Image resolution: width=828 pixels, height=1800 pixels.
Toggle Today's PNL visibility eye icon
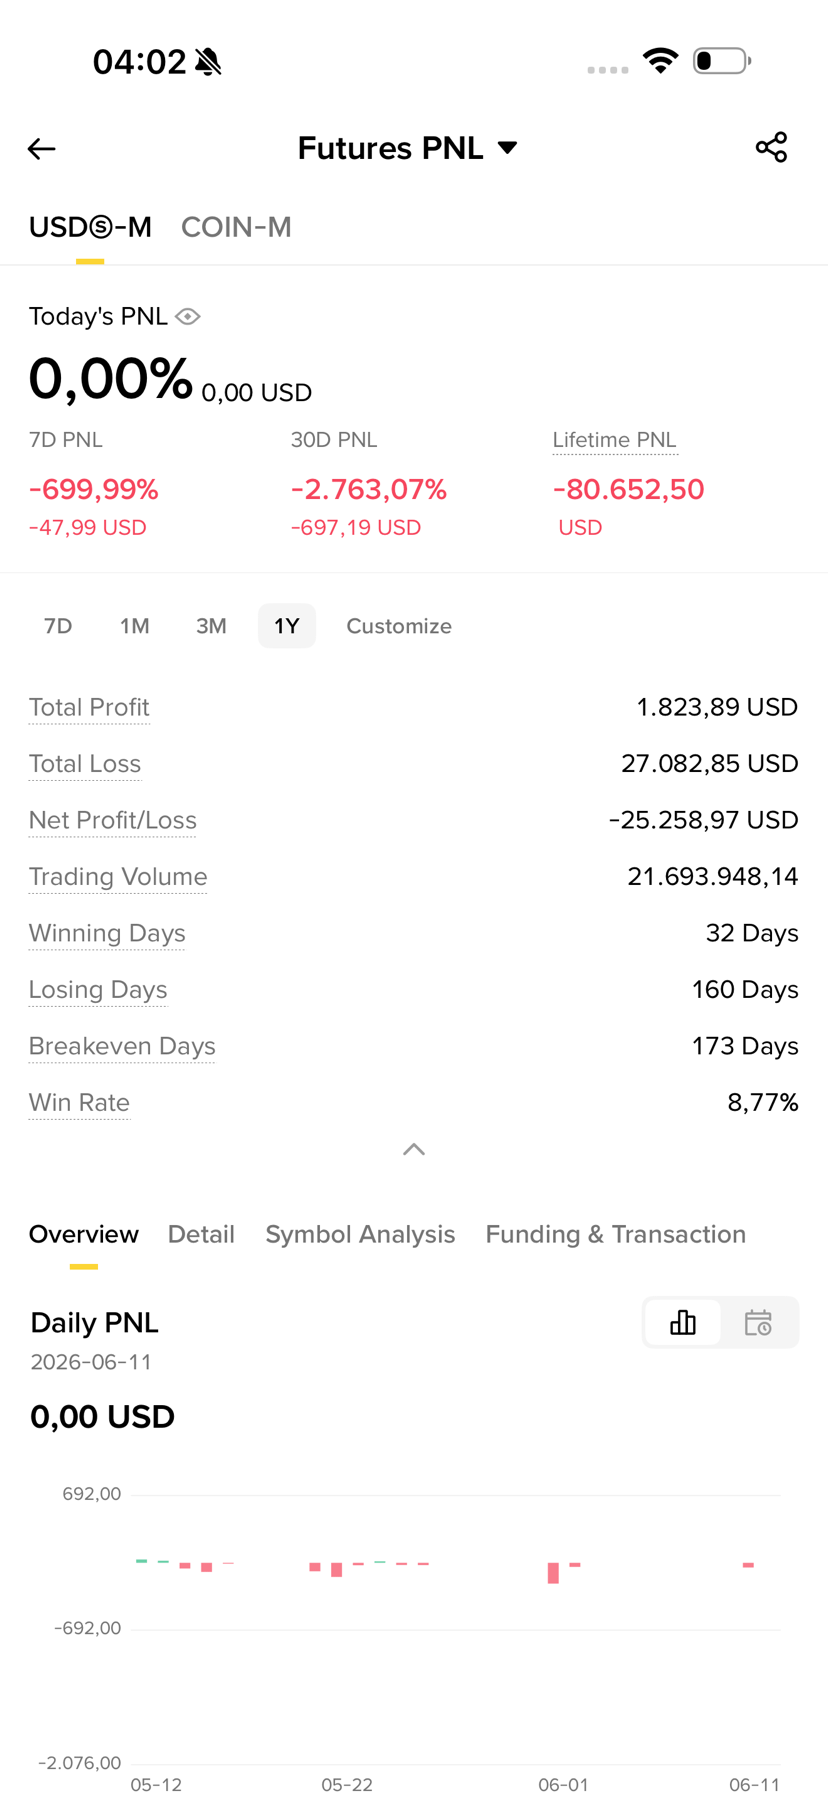pos(188,317)
